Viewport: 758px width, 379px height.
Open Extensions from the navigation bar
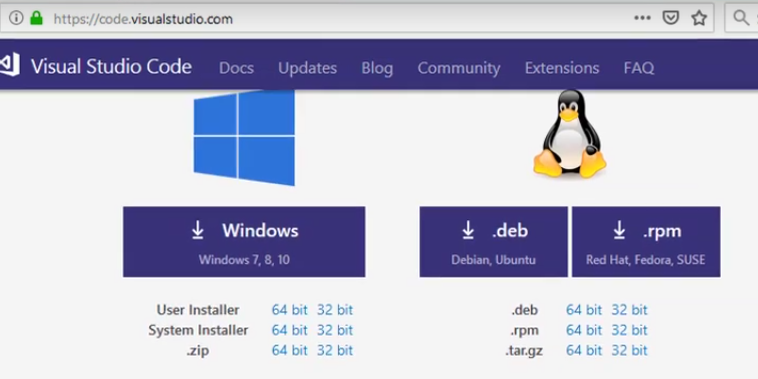point(562,68)
